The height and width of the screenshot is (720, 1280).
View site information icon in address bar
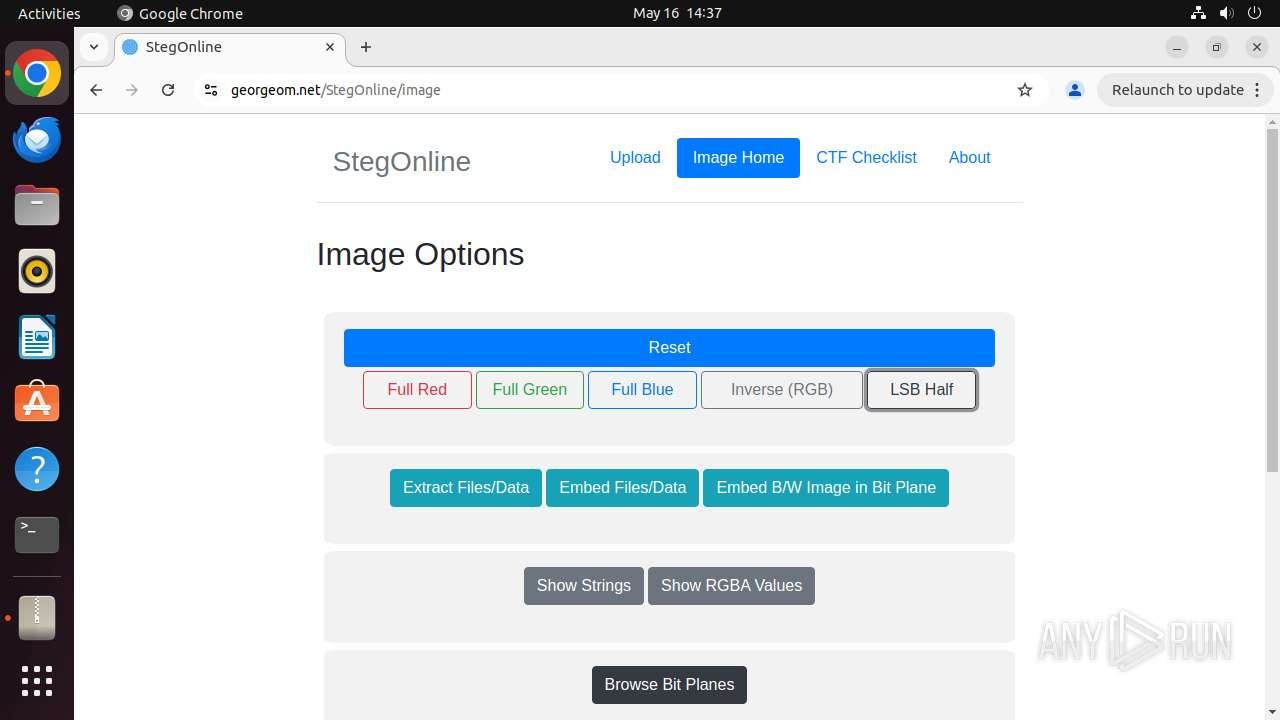(210, 90)
